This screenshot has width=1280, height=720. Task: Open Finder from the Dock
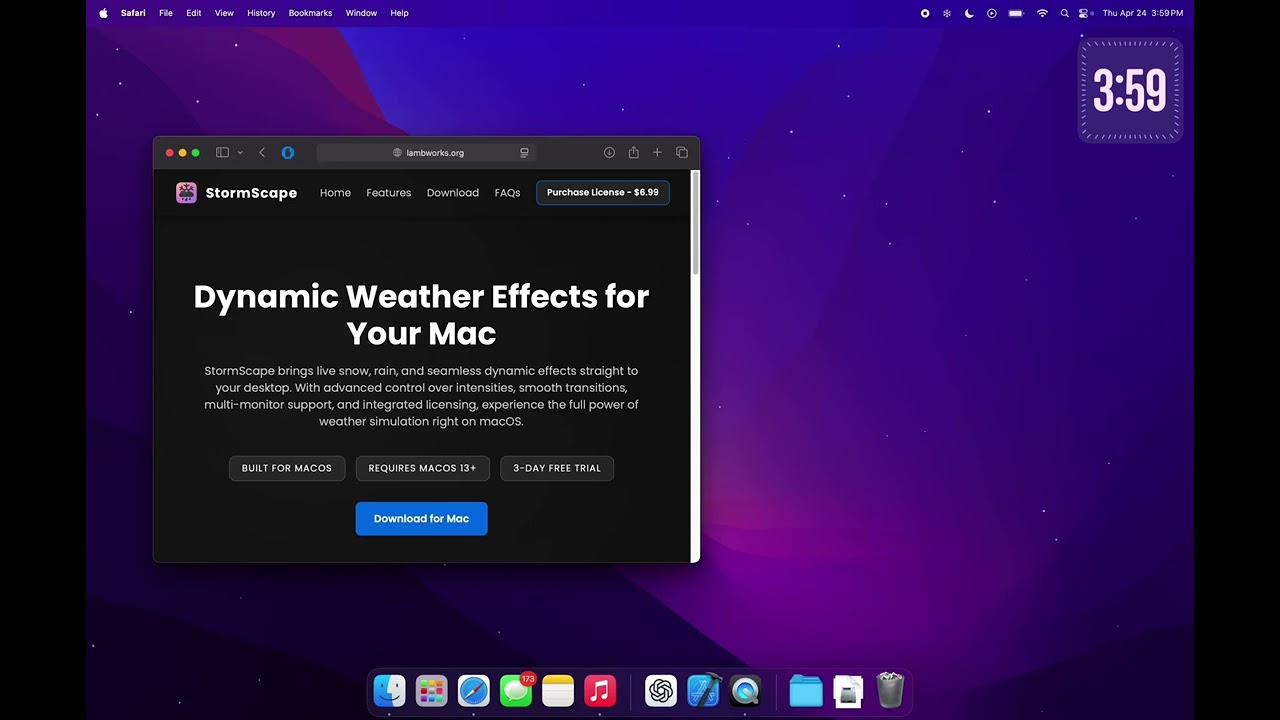coord(390,691)
